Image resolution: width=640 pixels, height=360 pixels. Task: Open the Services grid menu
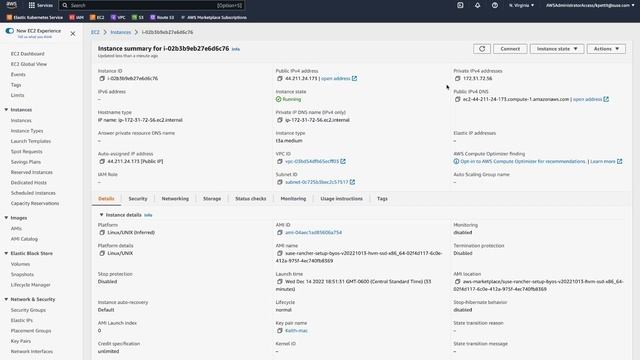point(40,5)
